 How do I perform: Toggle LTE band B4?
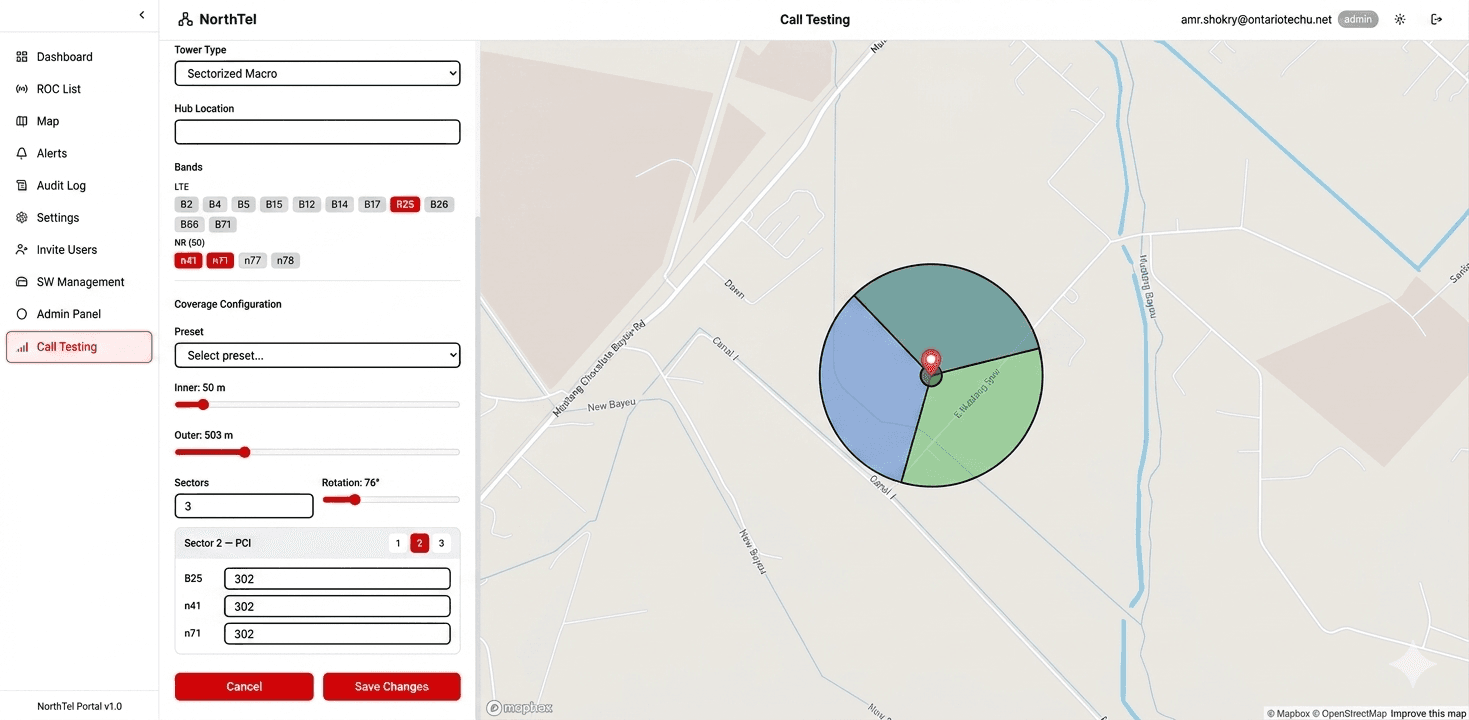[x=215, y=204]
